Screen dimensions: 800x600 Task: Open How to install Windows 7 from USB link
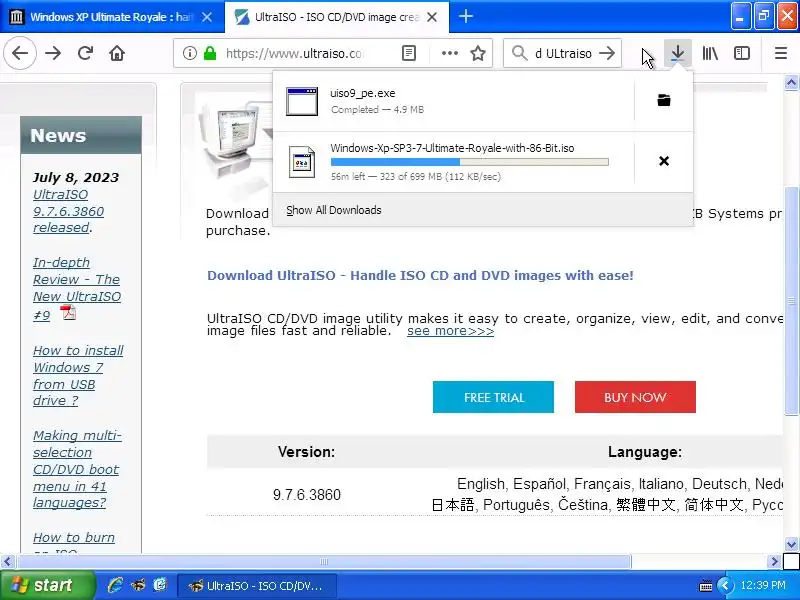coord(78,376)
